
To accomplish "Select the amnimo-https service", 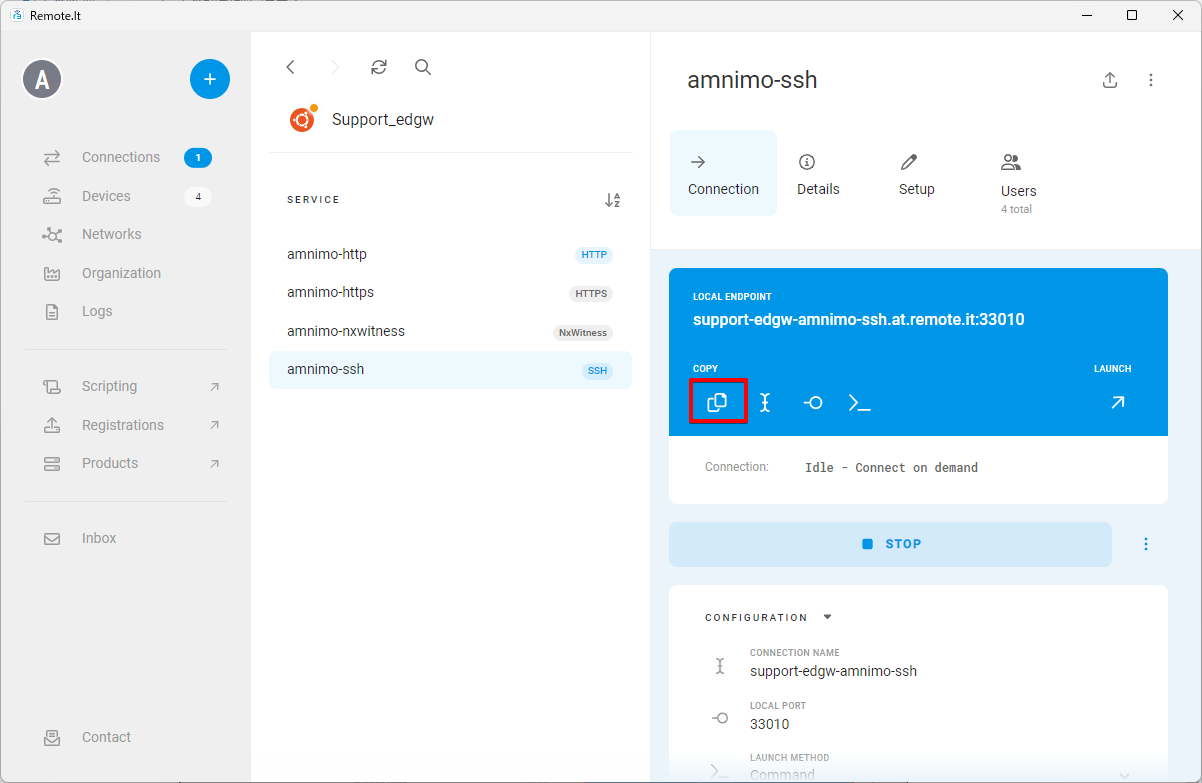I will coord(330,292).
